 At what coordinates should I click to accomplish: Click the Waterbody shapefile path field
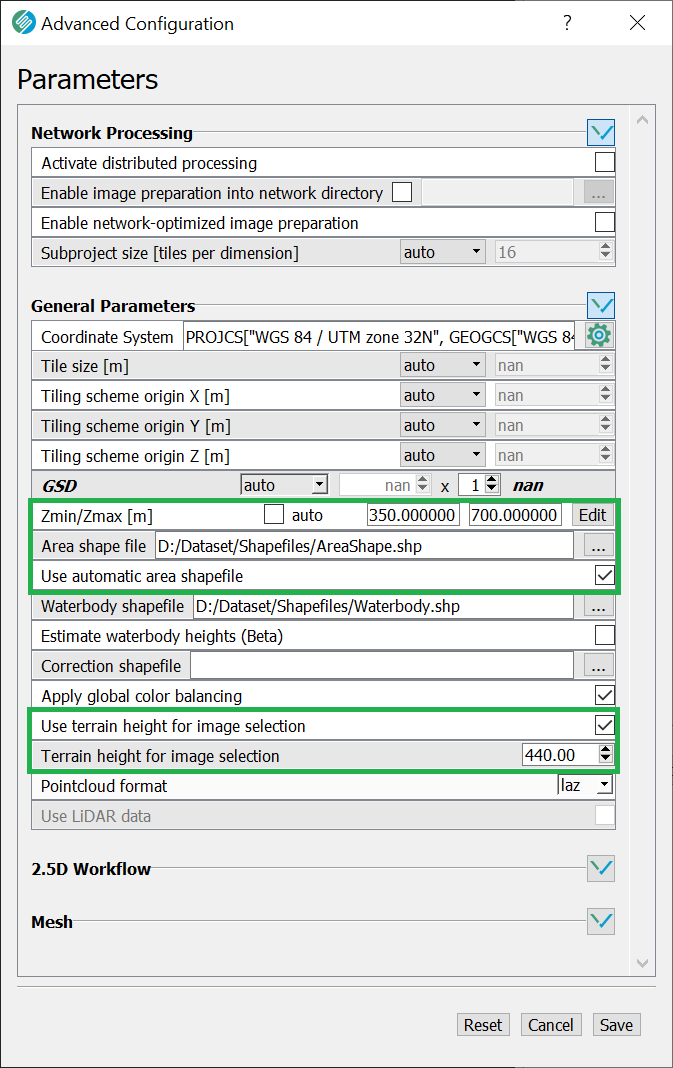[x=384, y=606]
